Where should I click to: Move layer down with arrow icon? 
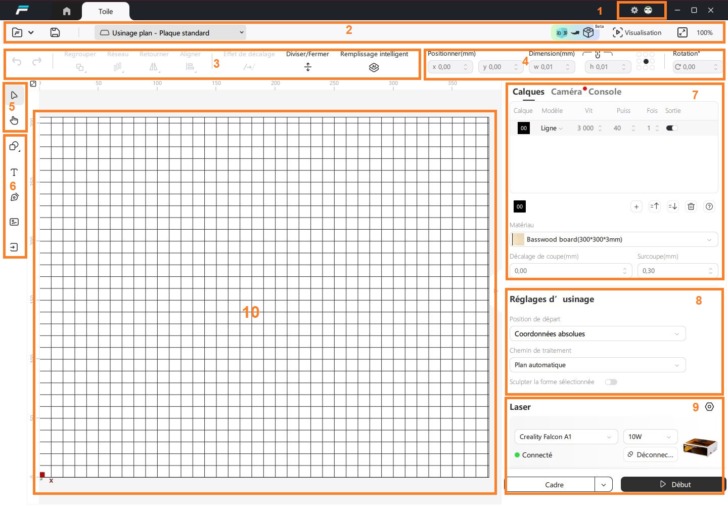click(x=673, y=207)
